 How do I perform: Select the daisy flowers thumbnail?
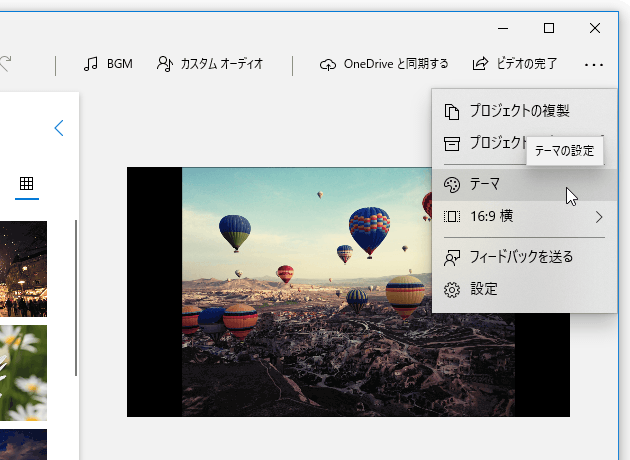23,373
